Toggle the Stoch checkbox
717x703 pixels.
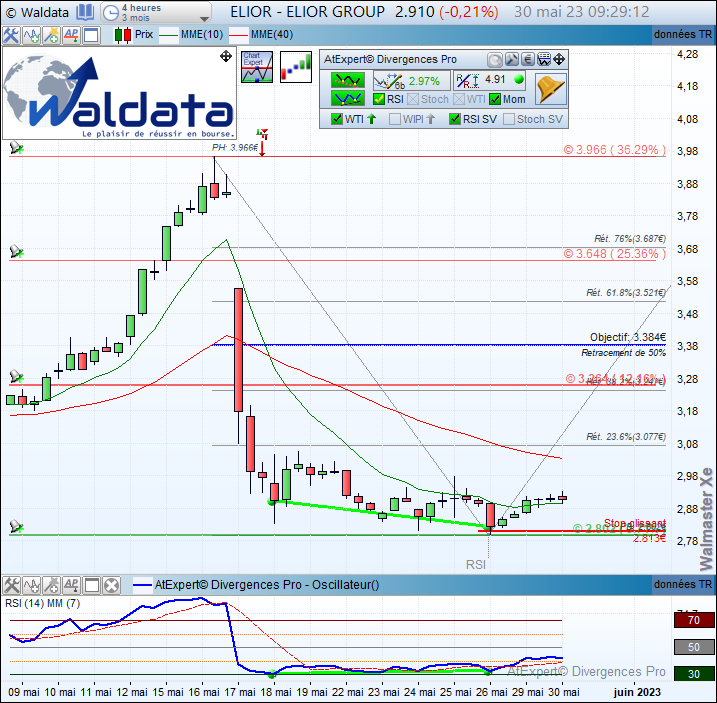point(413,99)
